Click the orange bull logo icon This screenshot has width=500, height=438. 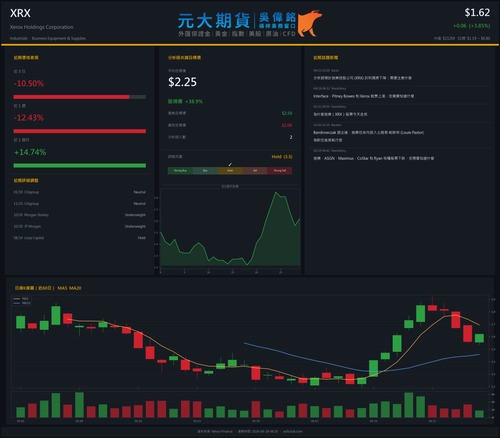click(x=310, y=23)
